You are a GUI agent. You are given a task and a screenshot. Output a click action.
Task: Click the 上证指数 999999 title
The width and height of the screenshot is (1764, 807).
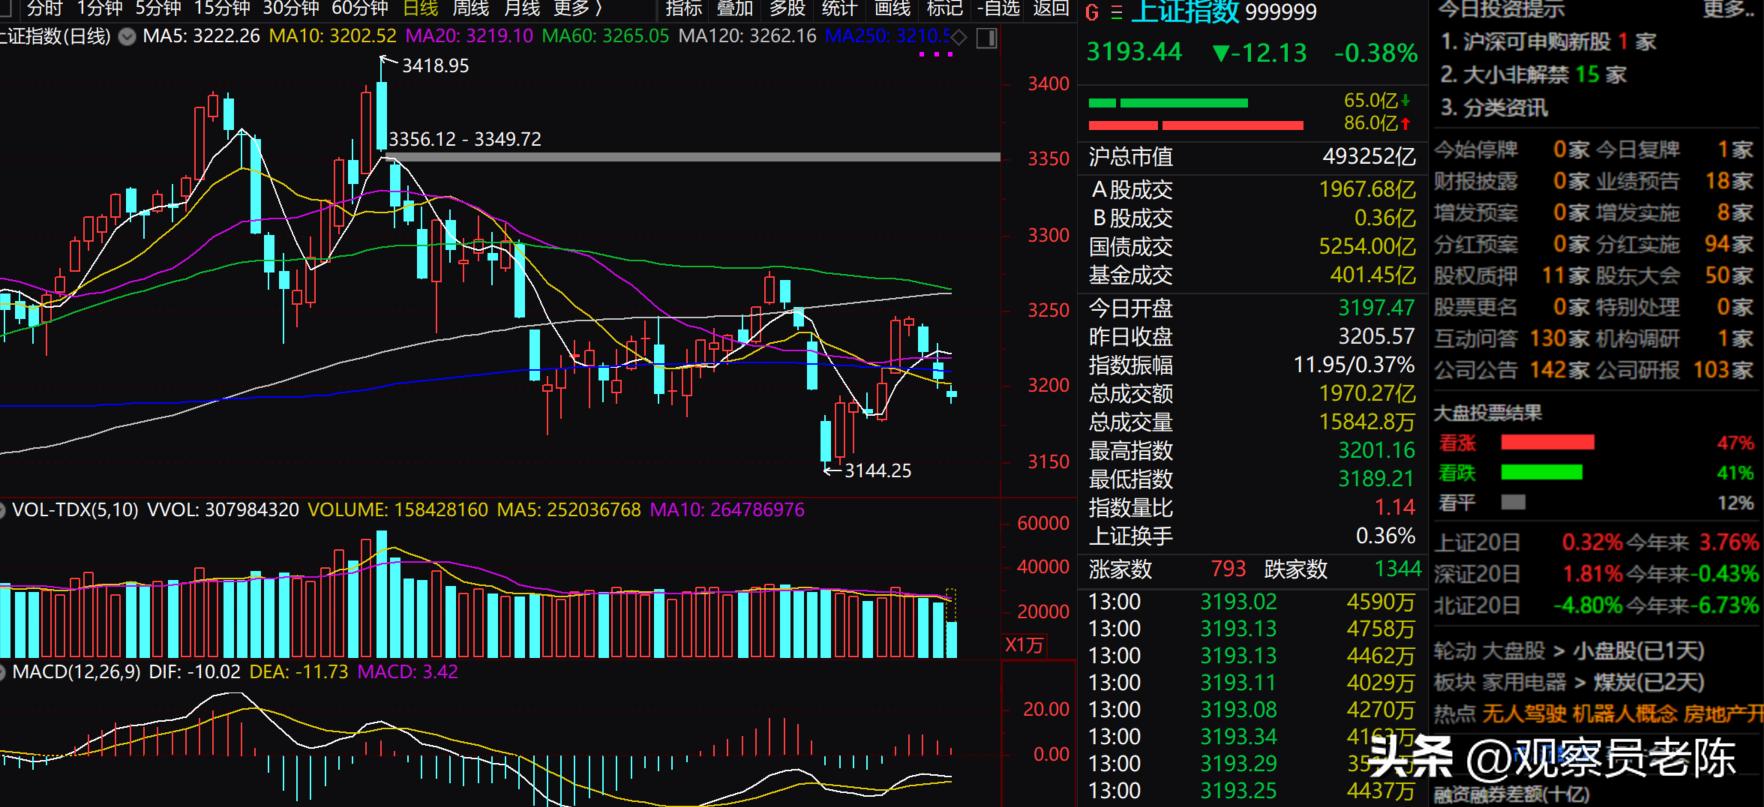(1224, 13)
